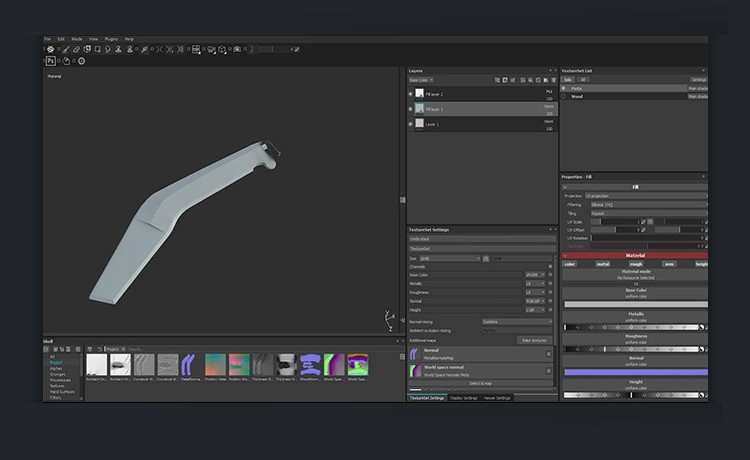Add a fill layer from Layers toolbar

[x=530, y=80]
